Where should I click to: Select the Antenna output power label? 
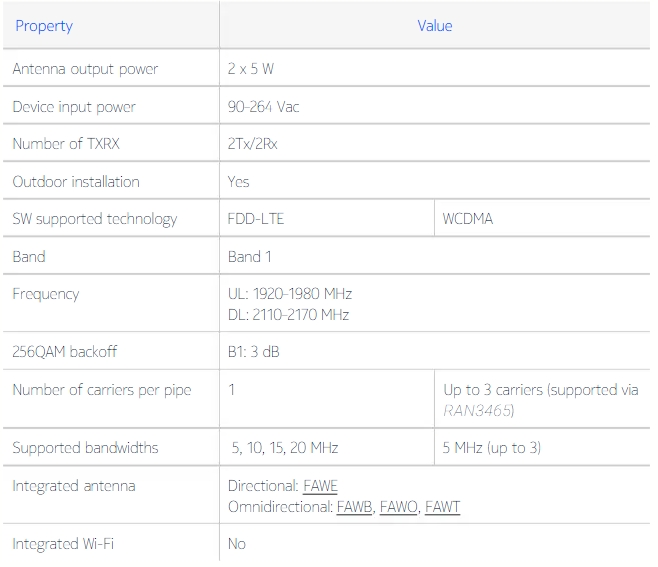(85, 69)
